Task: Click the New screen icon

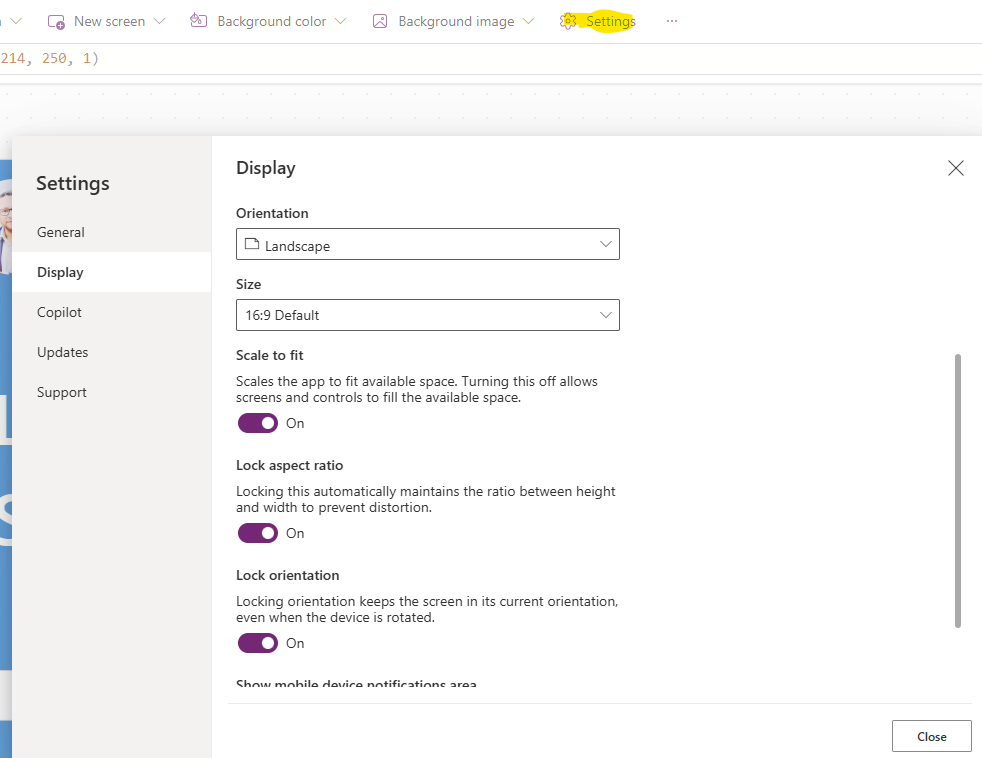Action: [x=56, y=21]
